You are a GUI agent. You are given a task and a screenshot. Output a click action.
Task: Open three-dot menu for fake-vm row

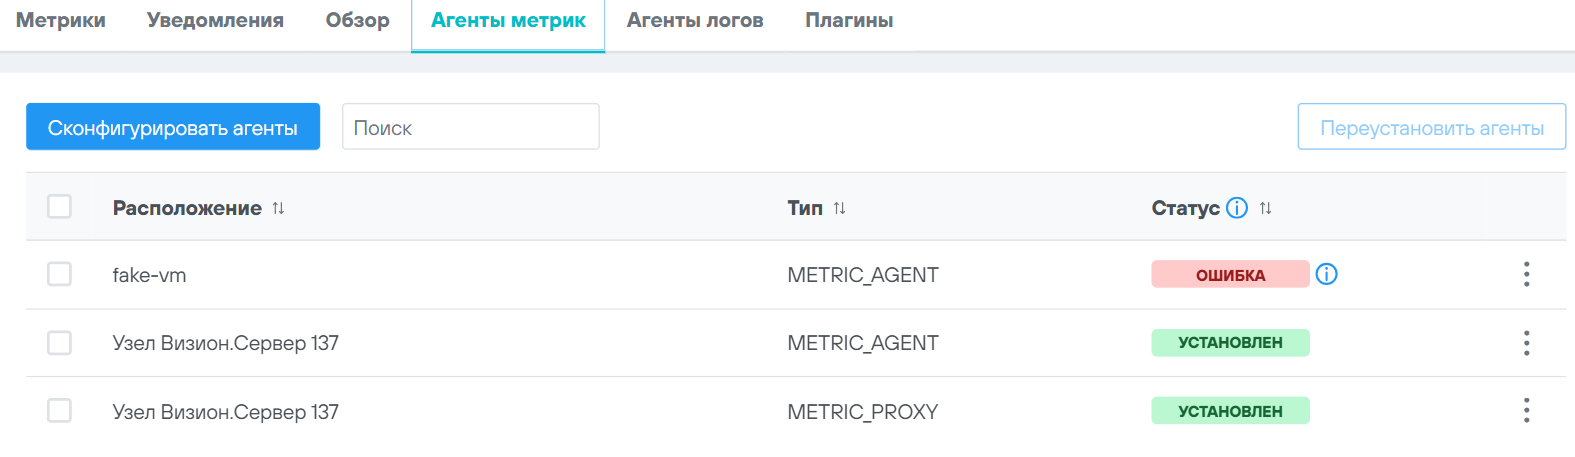pyautogui.click(x=1526, y=274)
